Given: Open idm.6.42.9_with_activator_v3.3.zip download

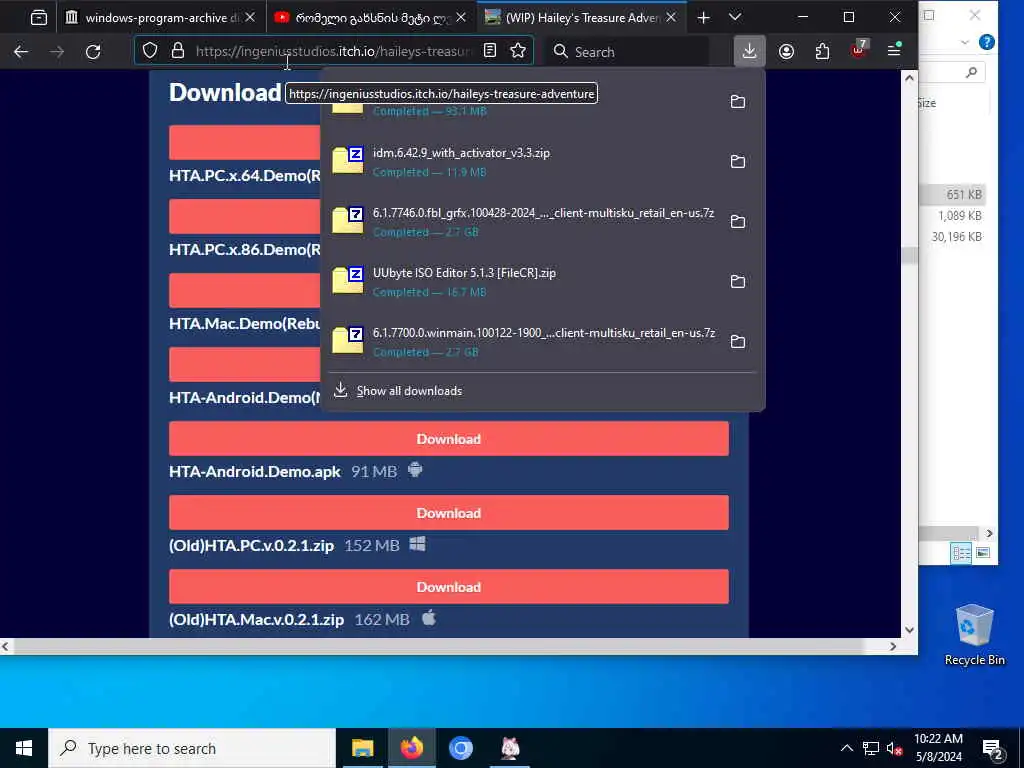Looking at the screenshot, I should point(522,161).
